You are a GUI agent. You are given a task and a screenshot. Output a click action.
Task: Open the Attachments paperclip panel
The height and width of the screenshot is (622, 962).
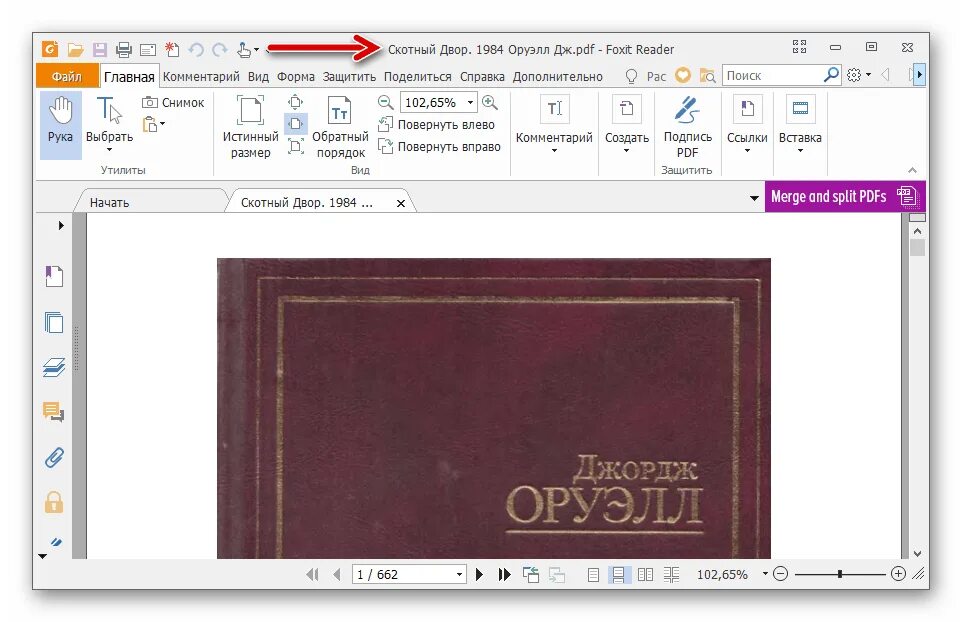pyautogui.click(x=54, y=458)
